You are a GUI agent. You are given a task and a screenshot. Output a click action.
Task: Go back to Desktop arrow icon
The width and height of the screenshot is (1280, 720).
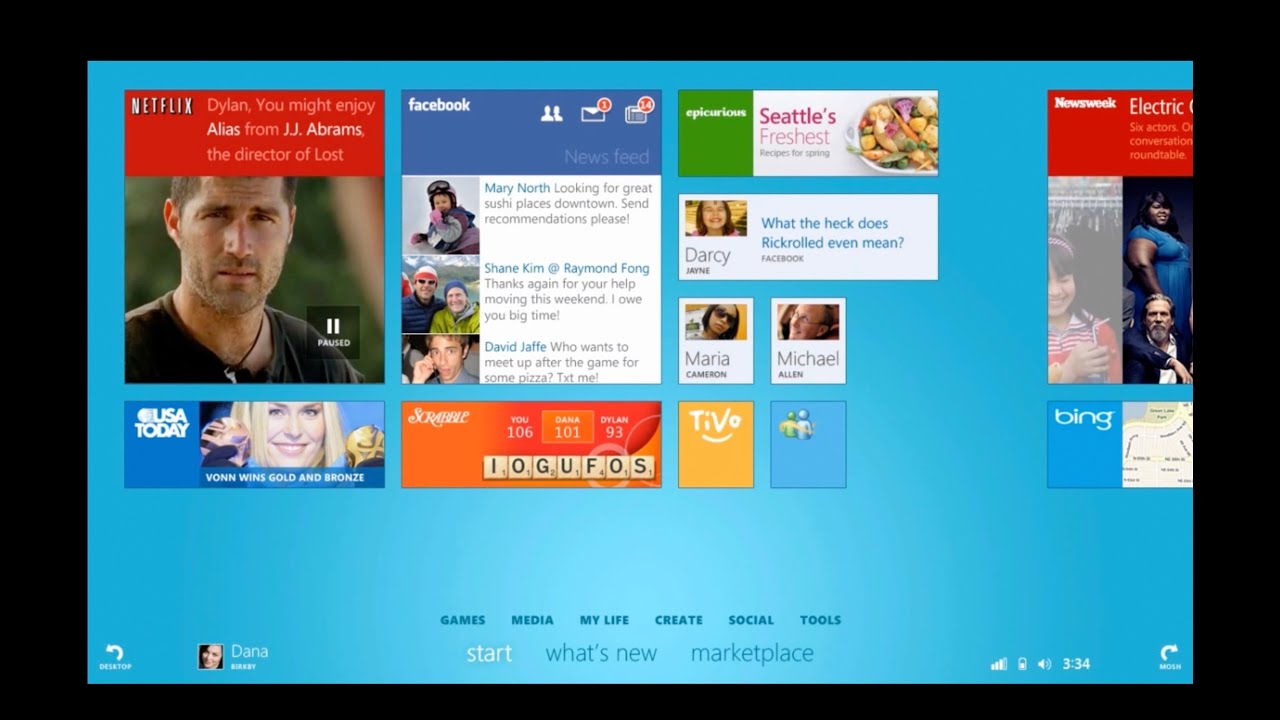[x=114, y=656]
